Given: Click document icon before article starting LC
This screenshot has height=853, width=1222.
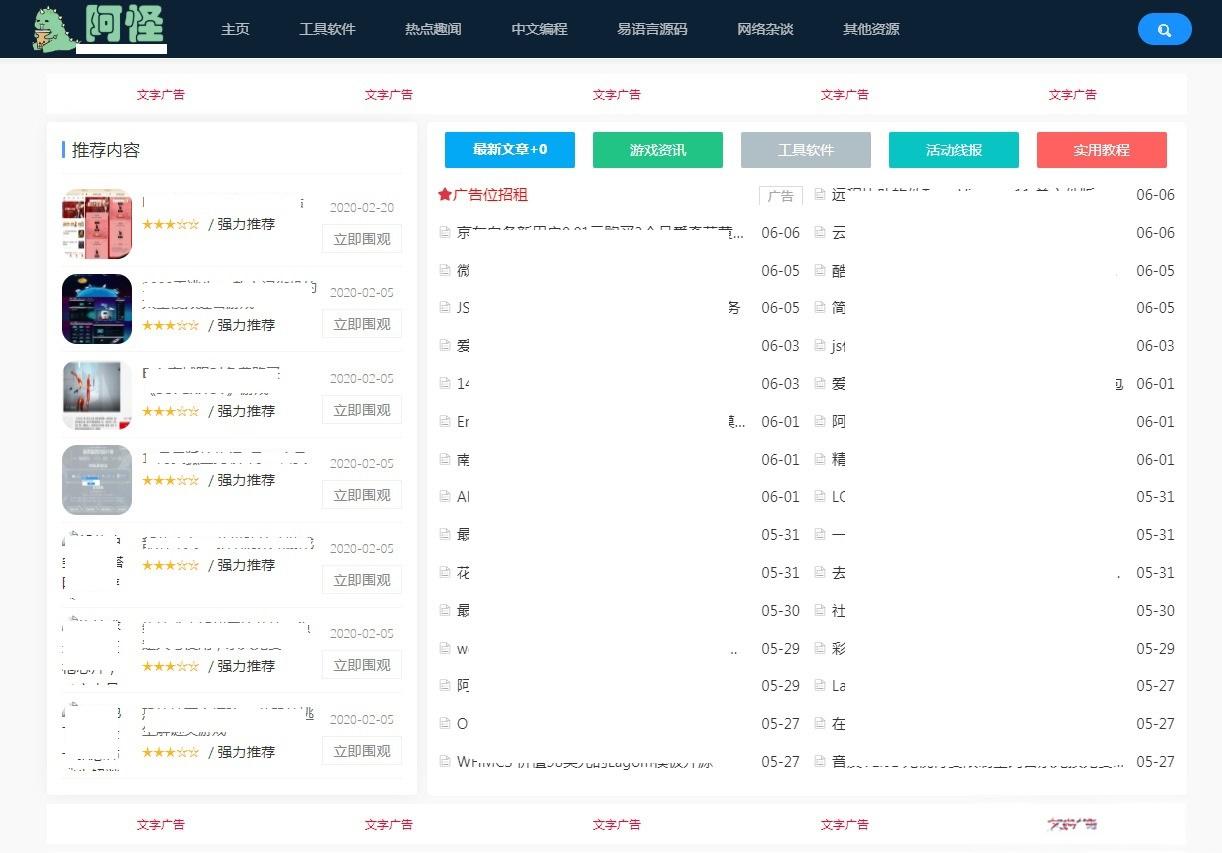Looking at the screenshot, I should coord(820,497).
